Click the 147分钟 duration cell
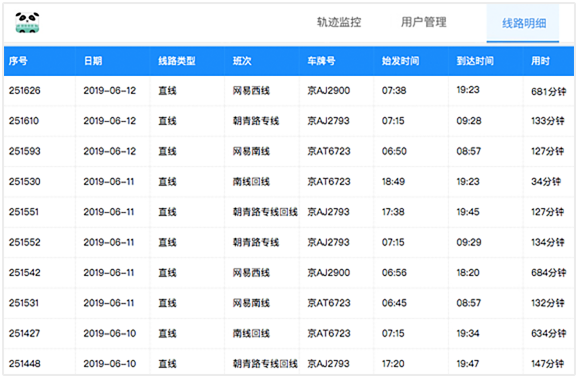Screen dimensions: 578x378 tap(547, 364)
